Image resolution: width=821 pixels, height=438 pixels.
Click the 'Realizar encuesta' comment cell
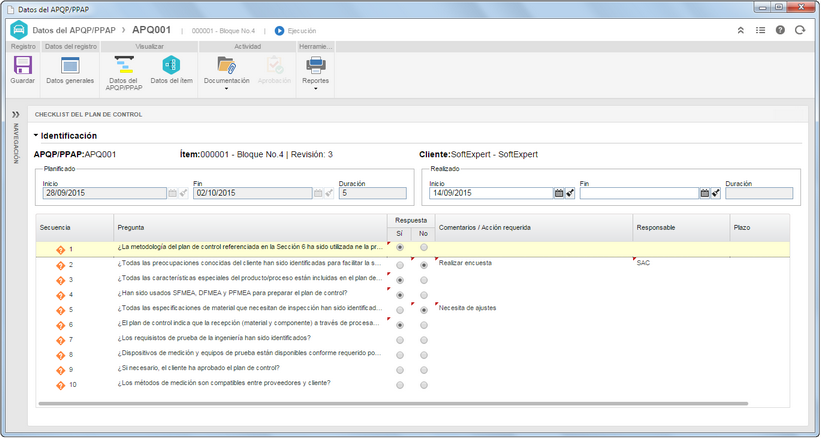[534, 263]
